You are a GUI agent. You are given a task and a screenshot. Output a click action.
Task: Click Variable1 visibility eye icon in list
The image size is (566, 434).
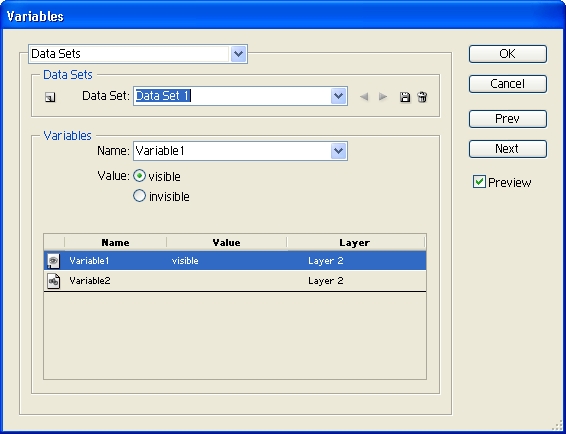pos(53,261)
